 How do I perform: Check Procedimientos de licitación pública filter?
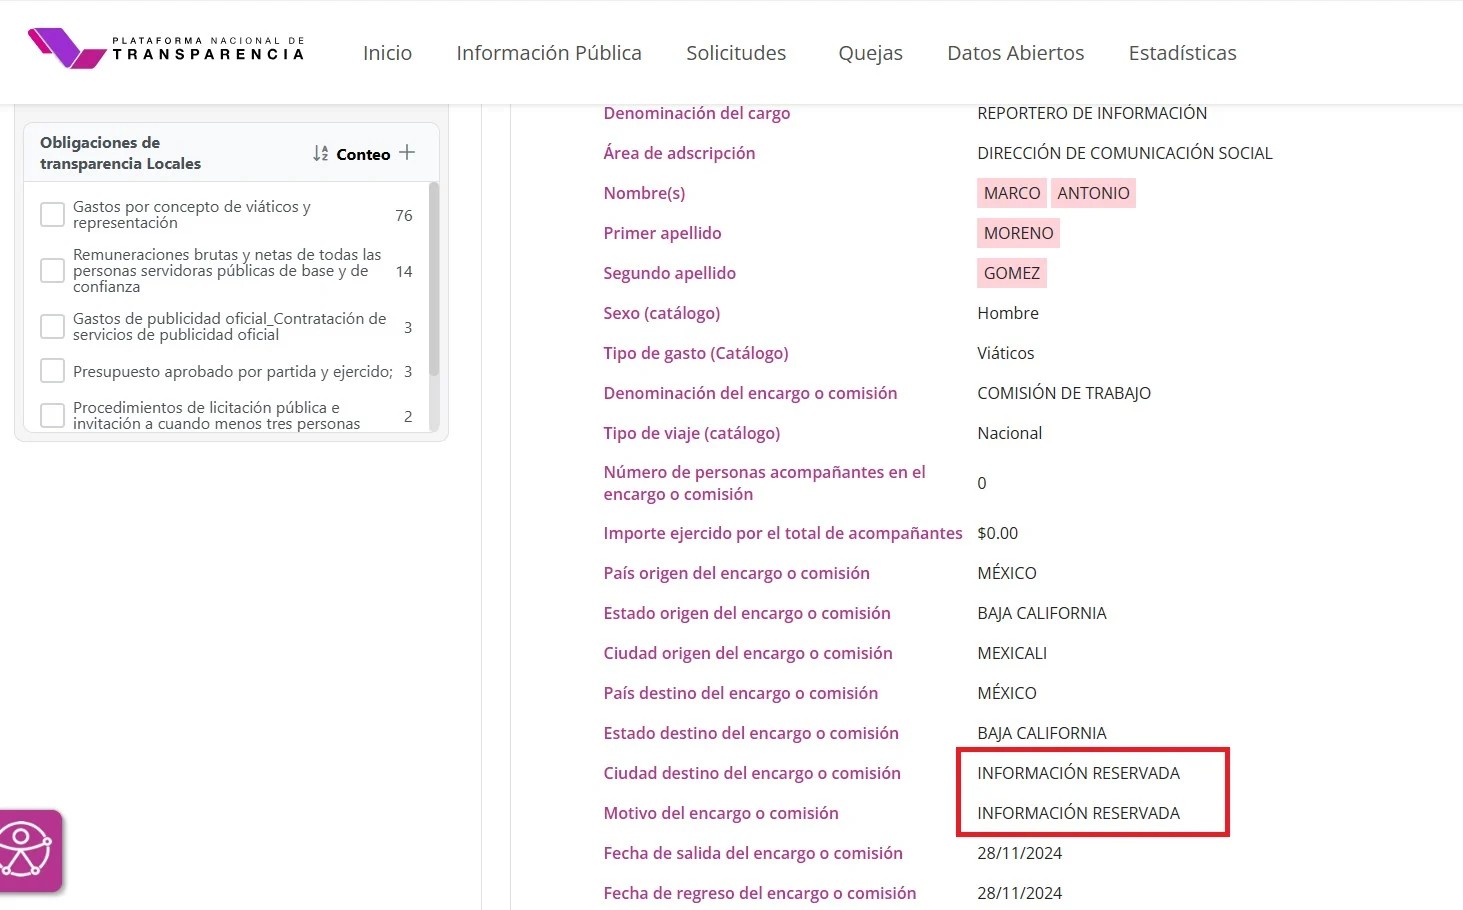pyautogui.click(x=52, y=415)
